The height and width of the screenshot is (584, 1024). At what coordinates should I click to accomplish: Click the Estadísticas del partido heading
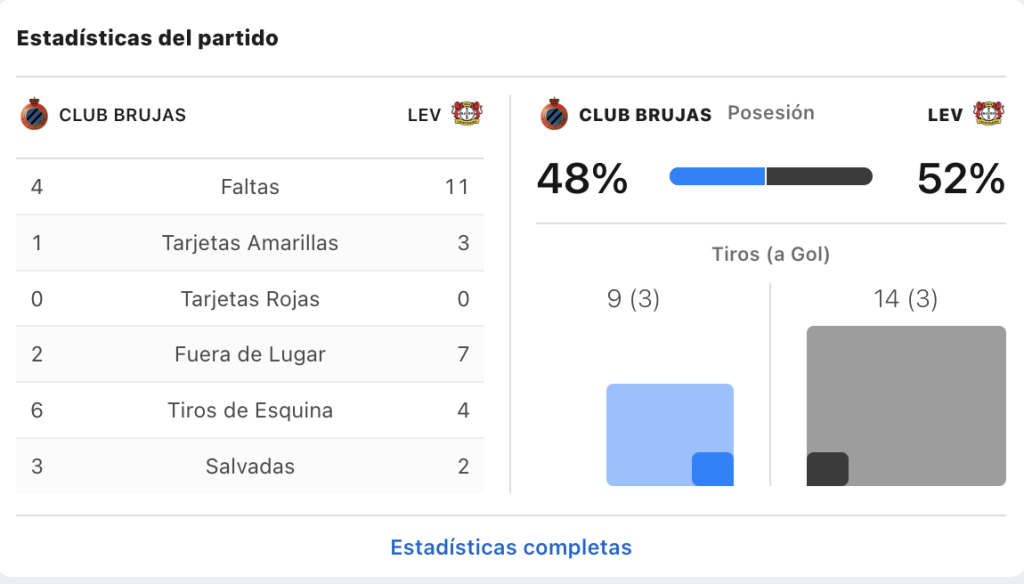coord(148,38)
